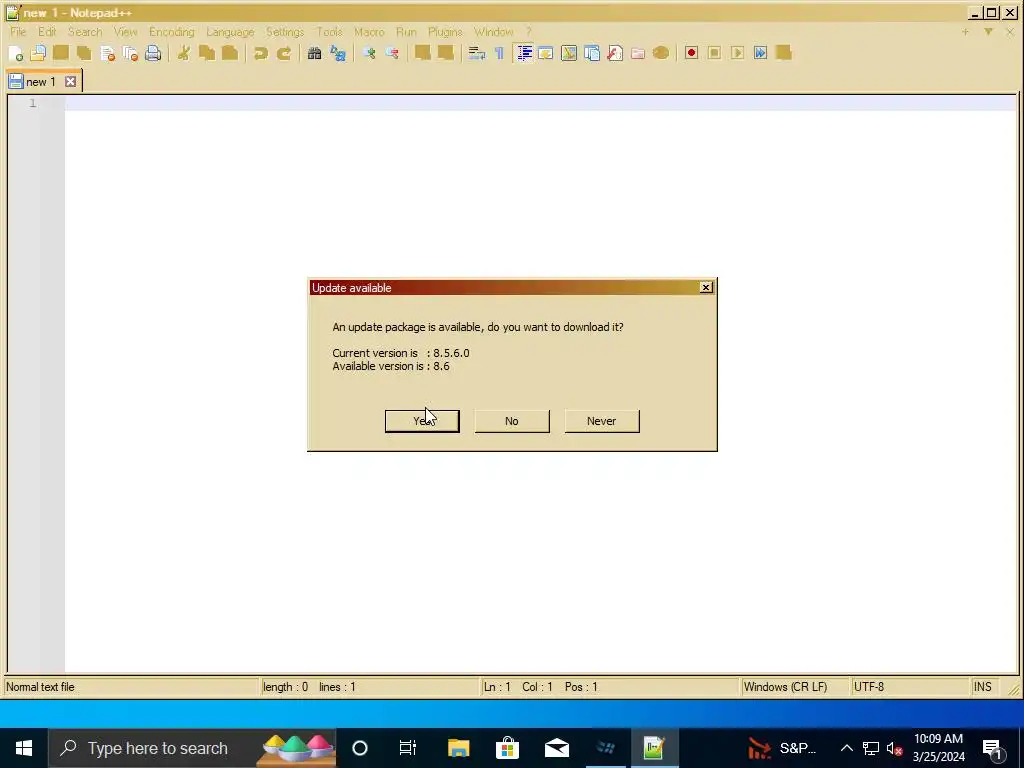Click the Save Recorded Macro icon
This screenshot has height=768, width=1024.
click(784, 54)
